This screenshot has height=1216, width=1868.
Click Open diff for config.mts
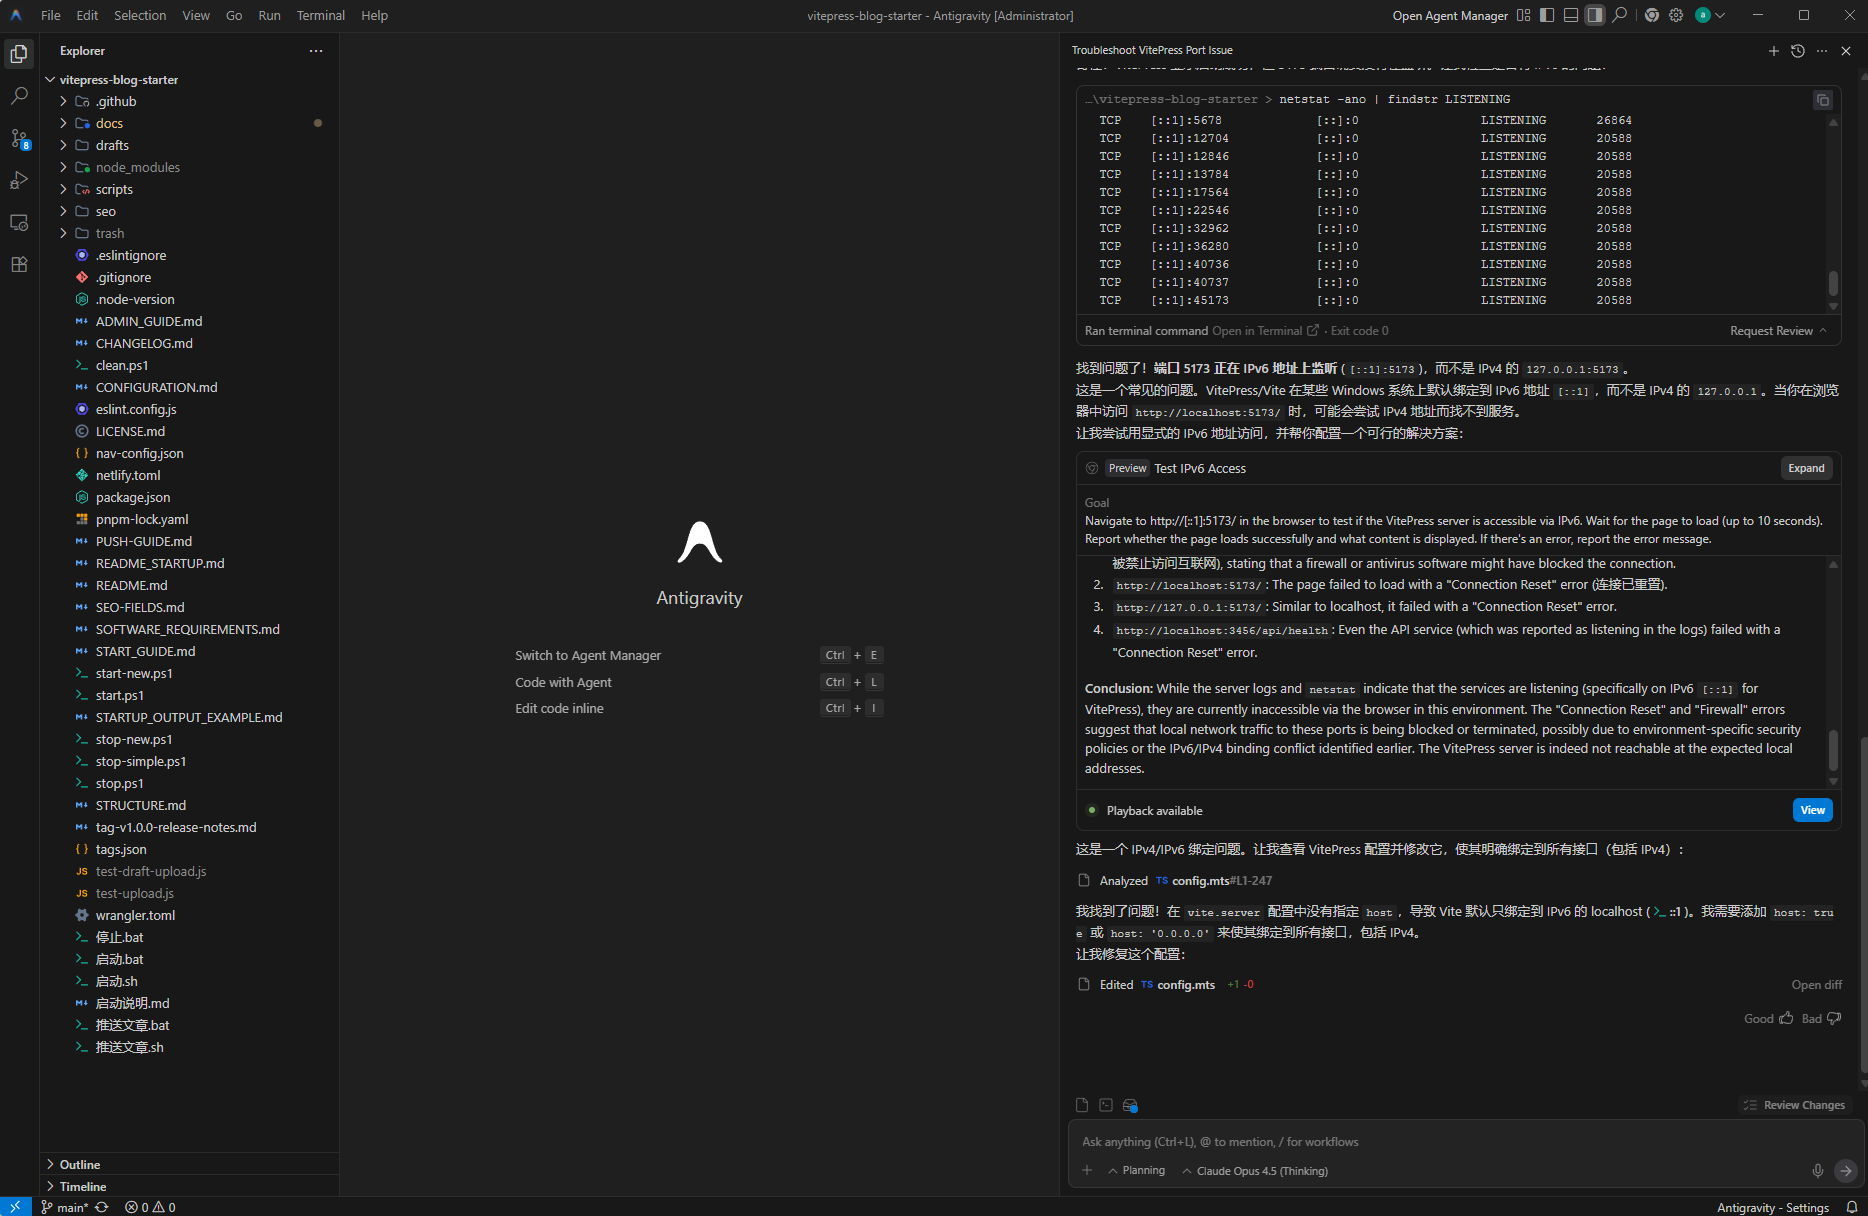(1816, 985)
